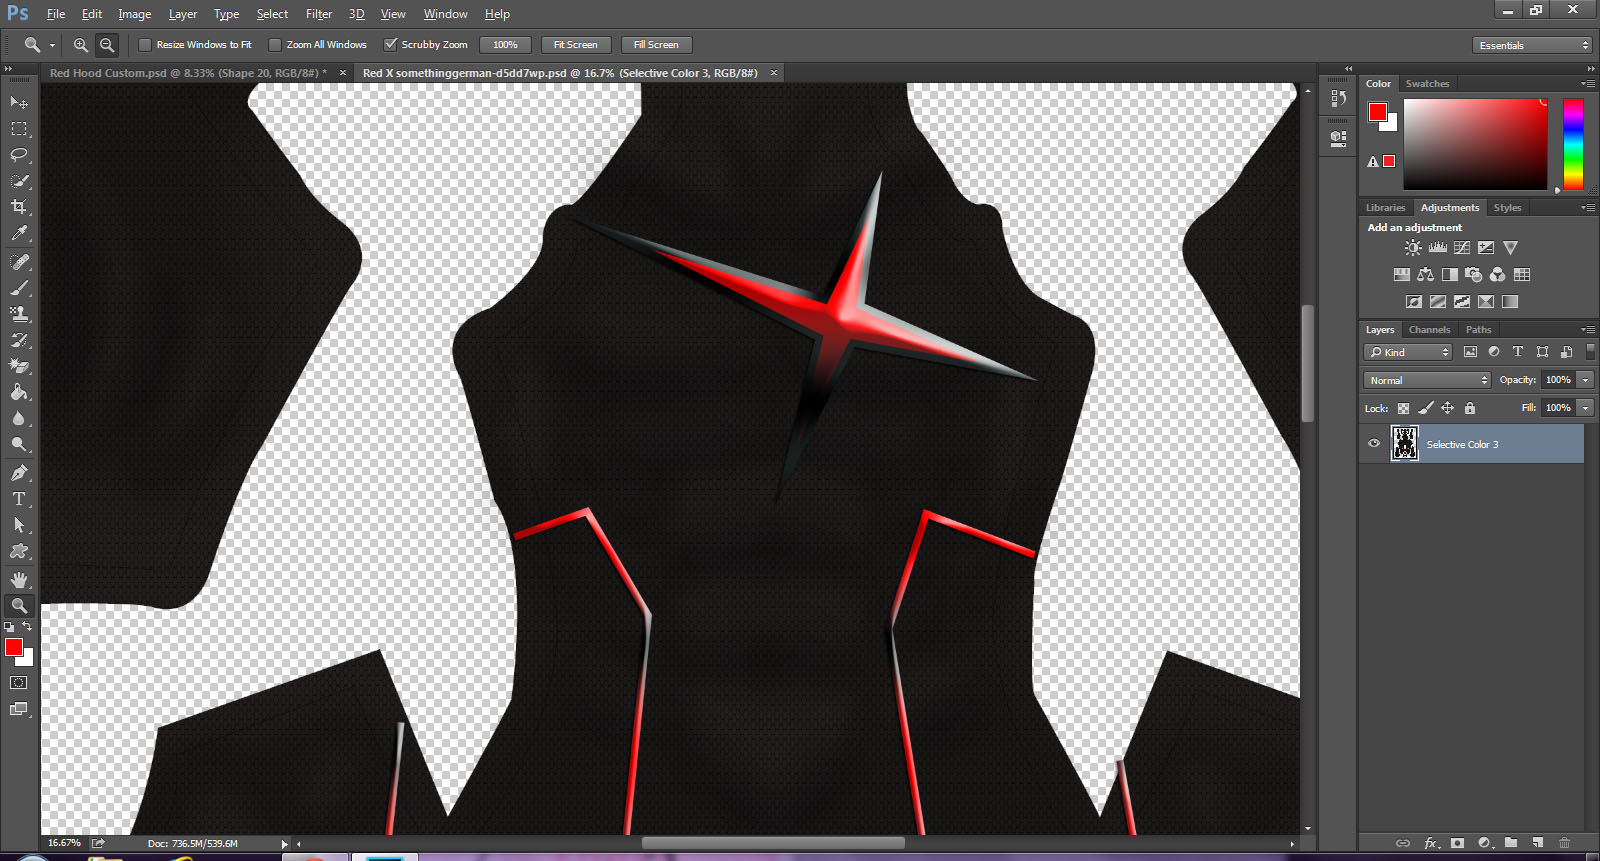Select the Path Selection tool
Screen dimensions: 1600x861
[x=19, y=525]
